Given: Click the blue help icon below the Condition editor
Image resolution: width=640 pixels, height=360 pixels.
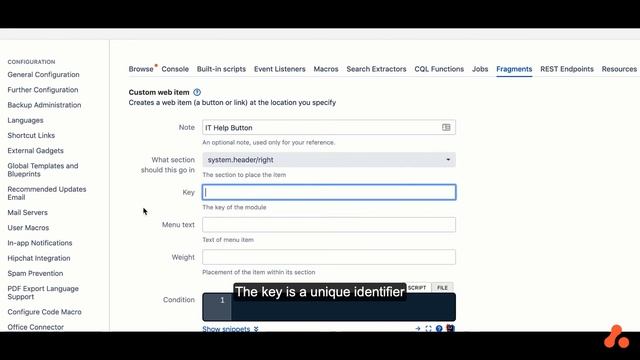Looking at the screenshot, I should (x=439, y=329).
